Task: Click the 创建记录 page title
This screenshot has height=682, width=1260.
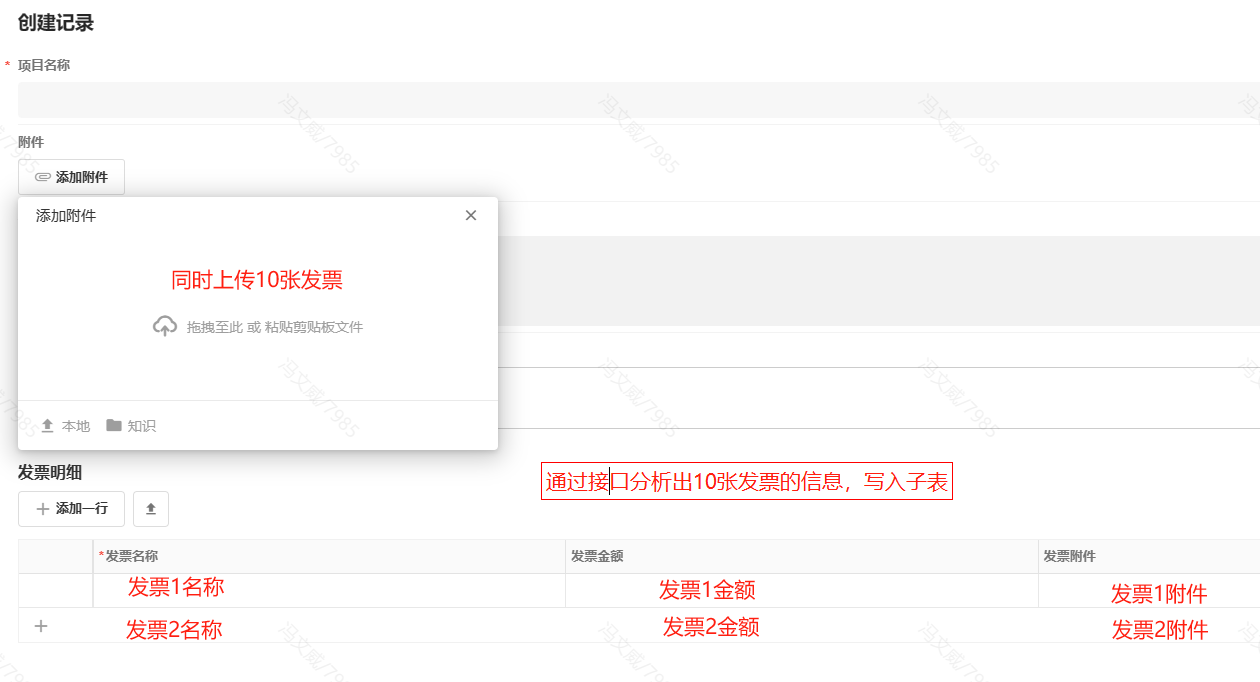Action: (56, 23)
